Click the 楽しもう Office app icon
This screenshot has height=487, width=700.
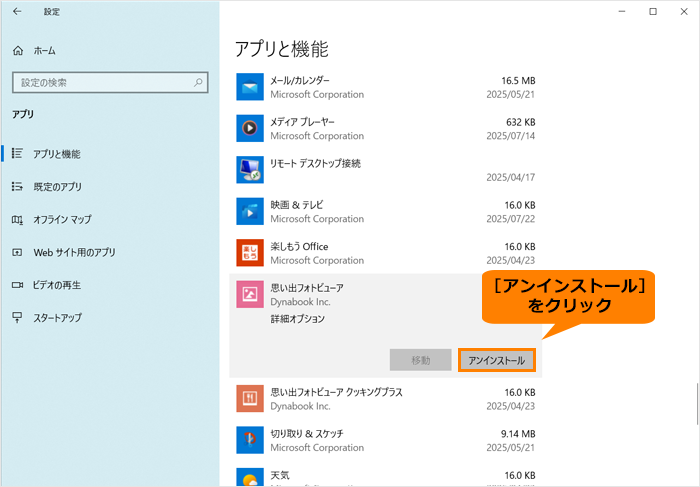[250, 253]
